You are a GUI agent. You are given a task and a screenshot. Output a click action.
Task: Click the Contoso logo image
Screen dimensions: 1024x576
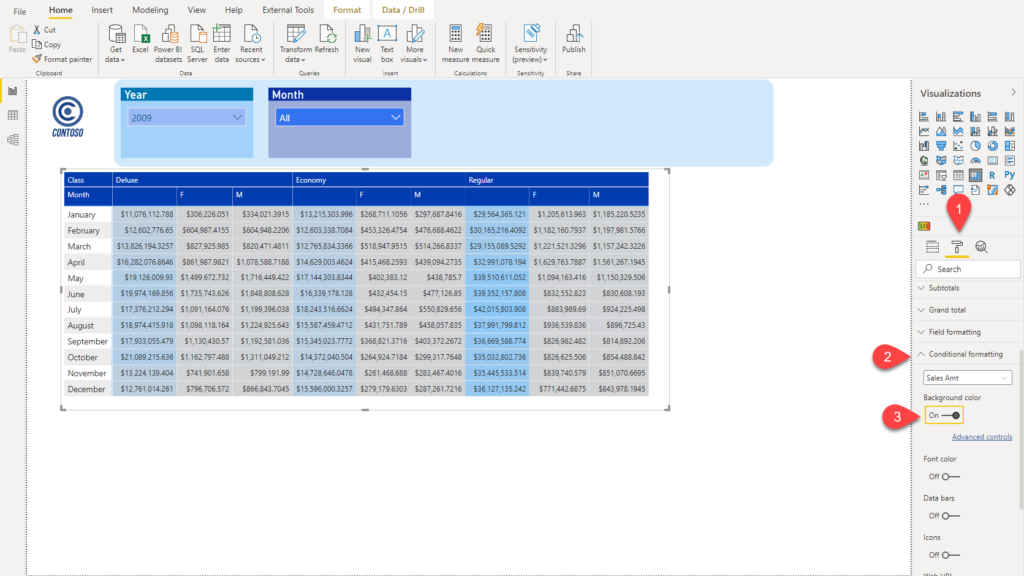(x=68, y=117)
